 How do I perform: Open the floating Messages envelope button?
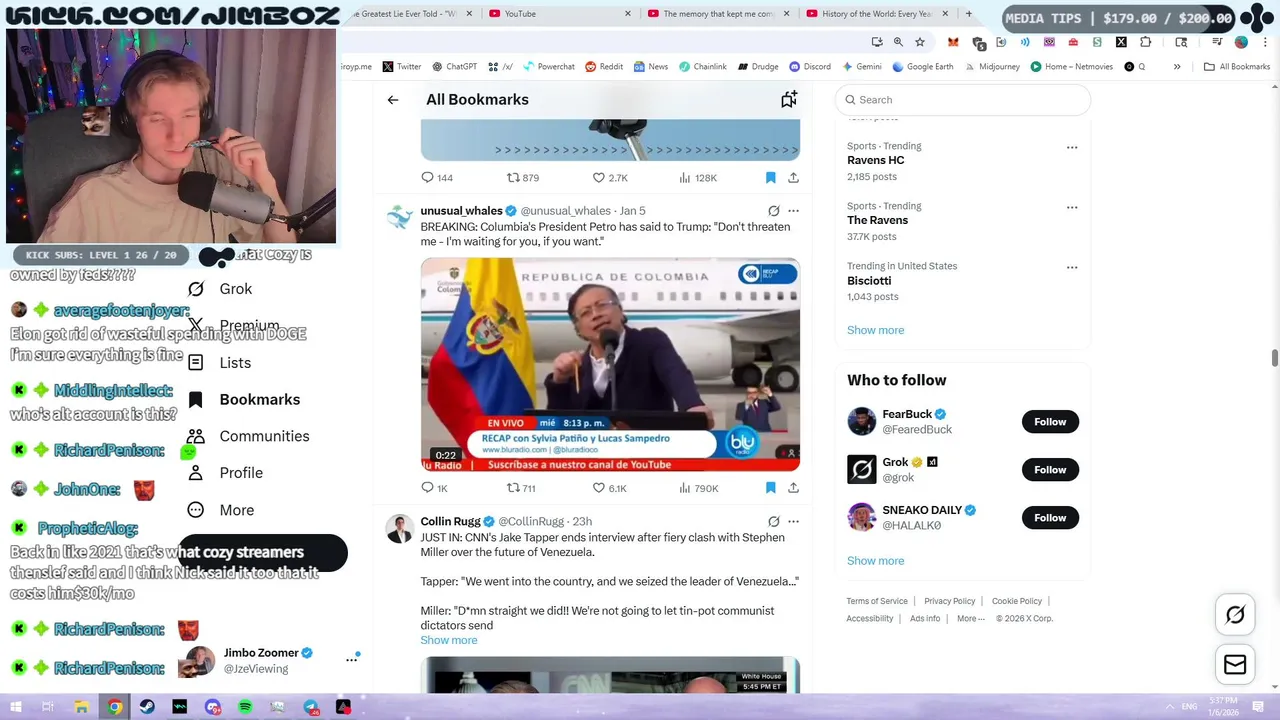pyautogui.click(x=1235, y=665)
